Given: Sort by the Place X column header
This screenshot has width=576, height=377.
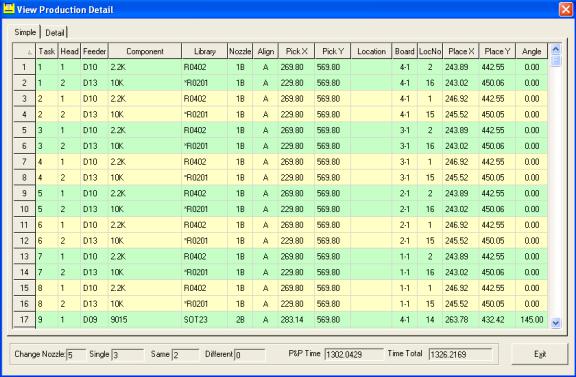Looking at the screenshot, I should 461,51.
